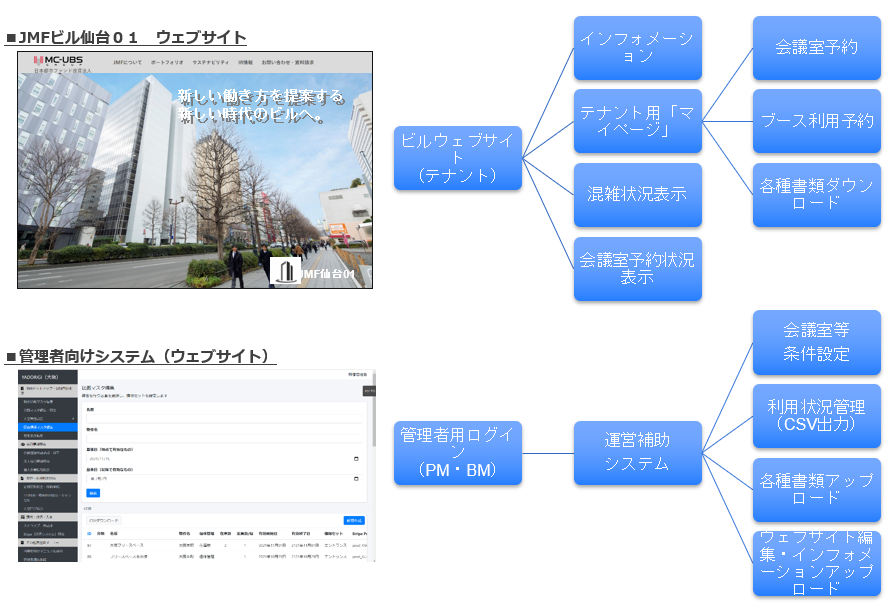Viewport: 887px width, 611px height.
Task: Select サステナビリティ in the site navigation
Action: (x=211, y=61)
